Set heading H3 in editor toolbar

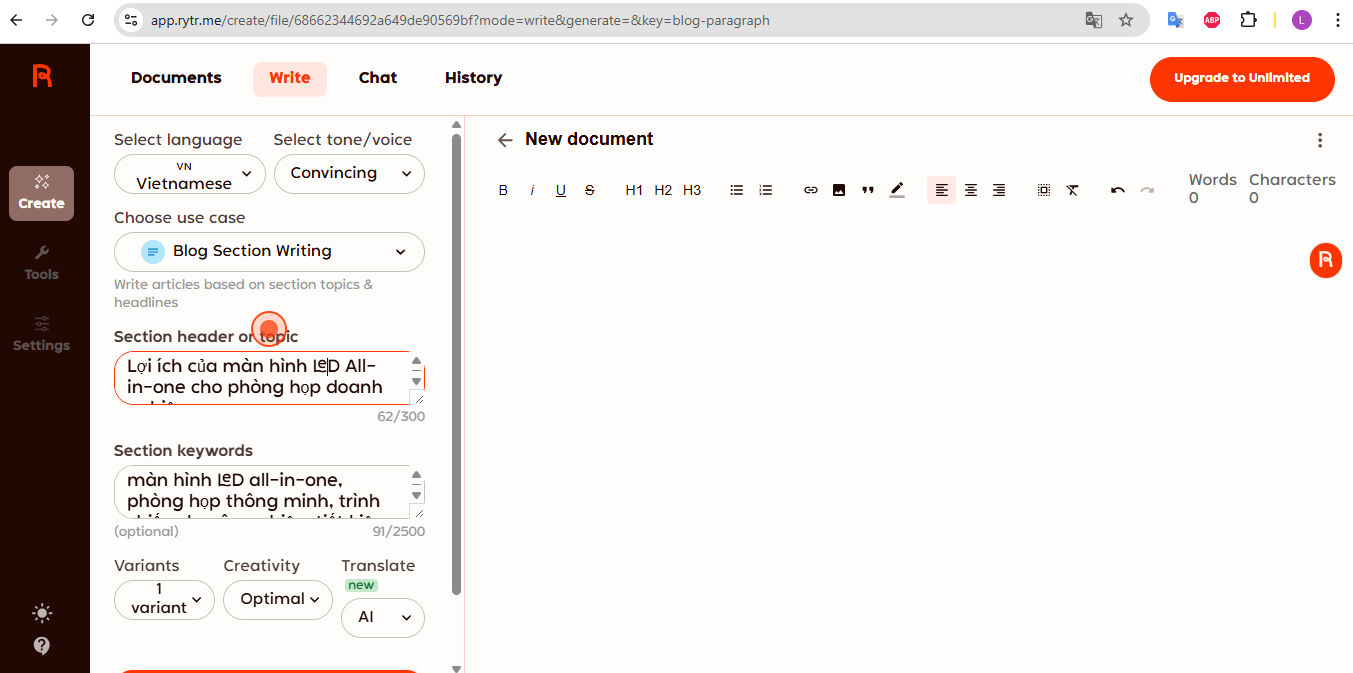pyautogui.click(x=692, y=190)
